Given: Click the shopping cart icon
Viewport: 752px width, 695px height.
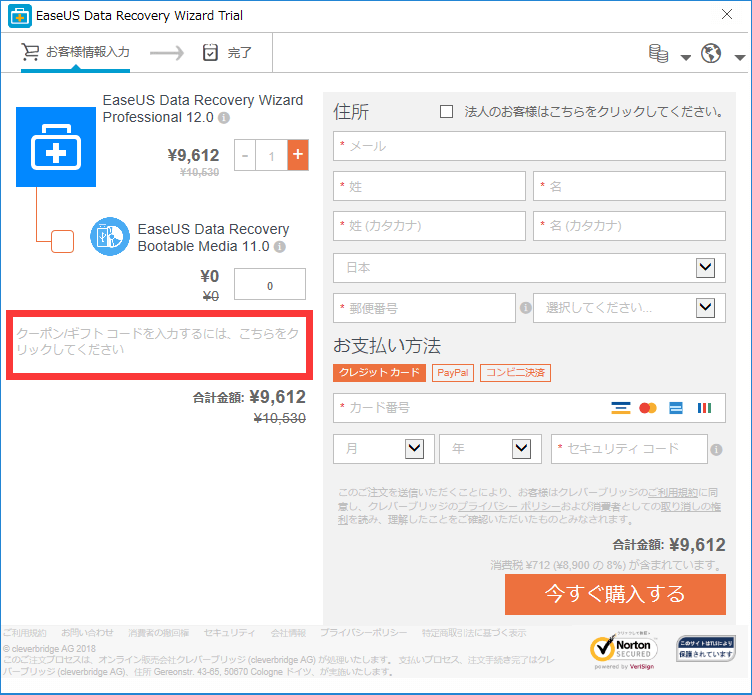Looking at the screenshot, I should pyautogui.click(x=30, y=52).
